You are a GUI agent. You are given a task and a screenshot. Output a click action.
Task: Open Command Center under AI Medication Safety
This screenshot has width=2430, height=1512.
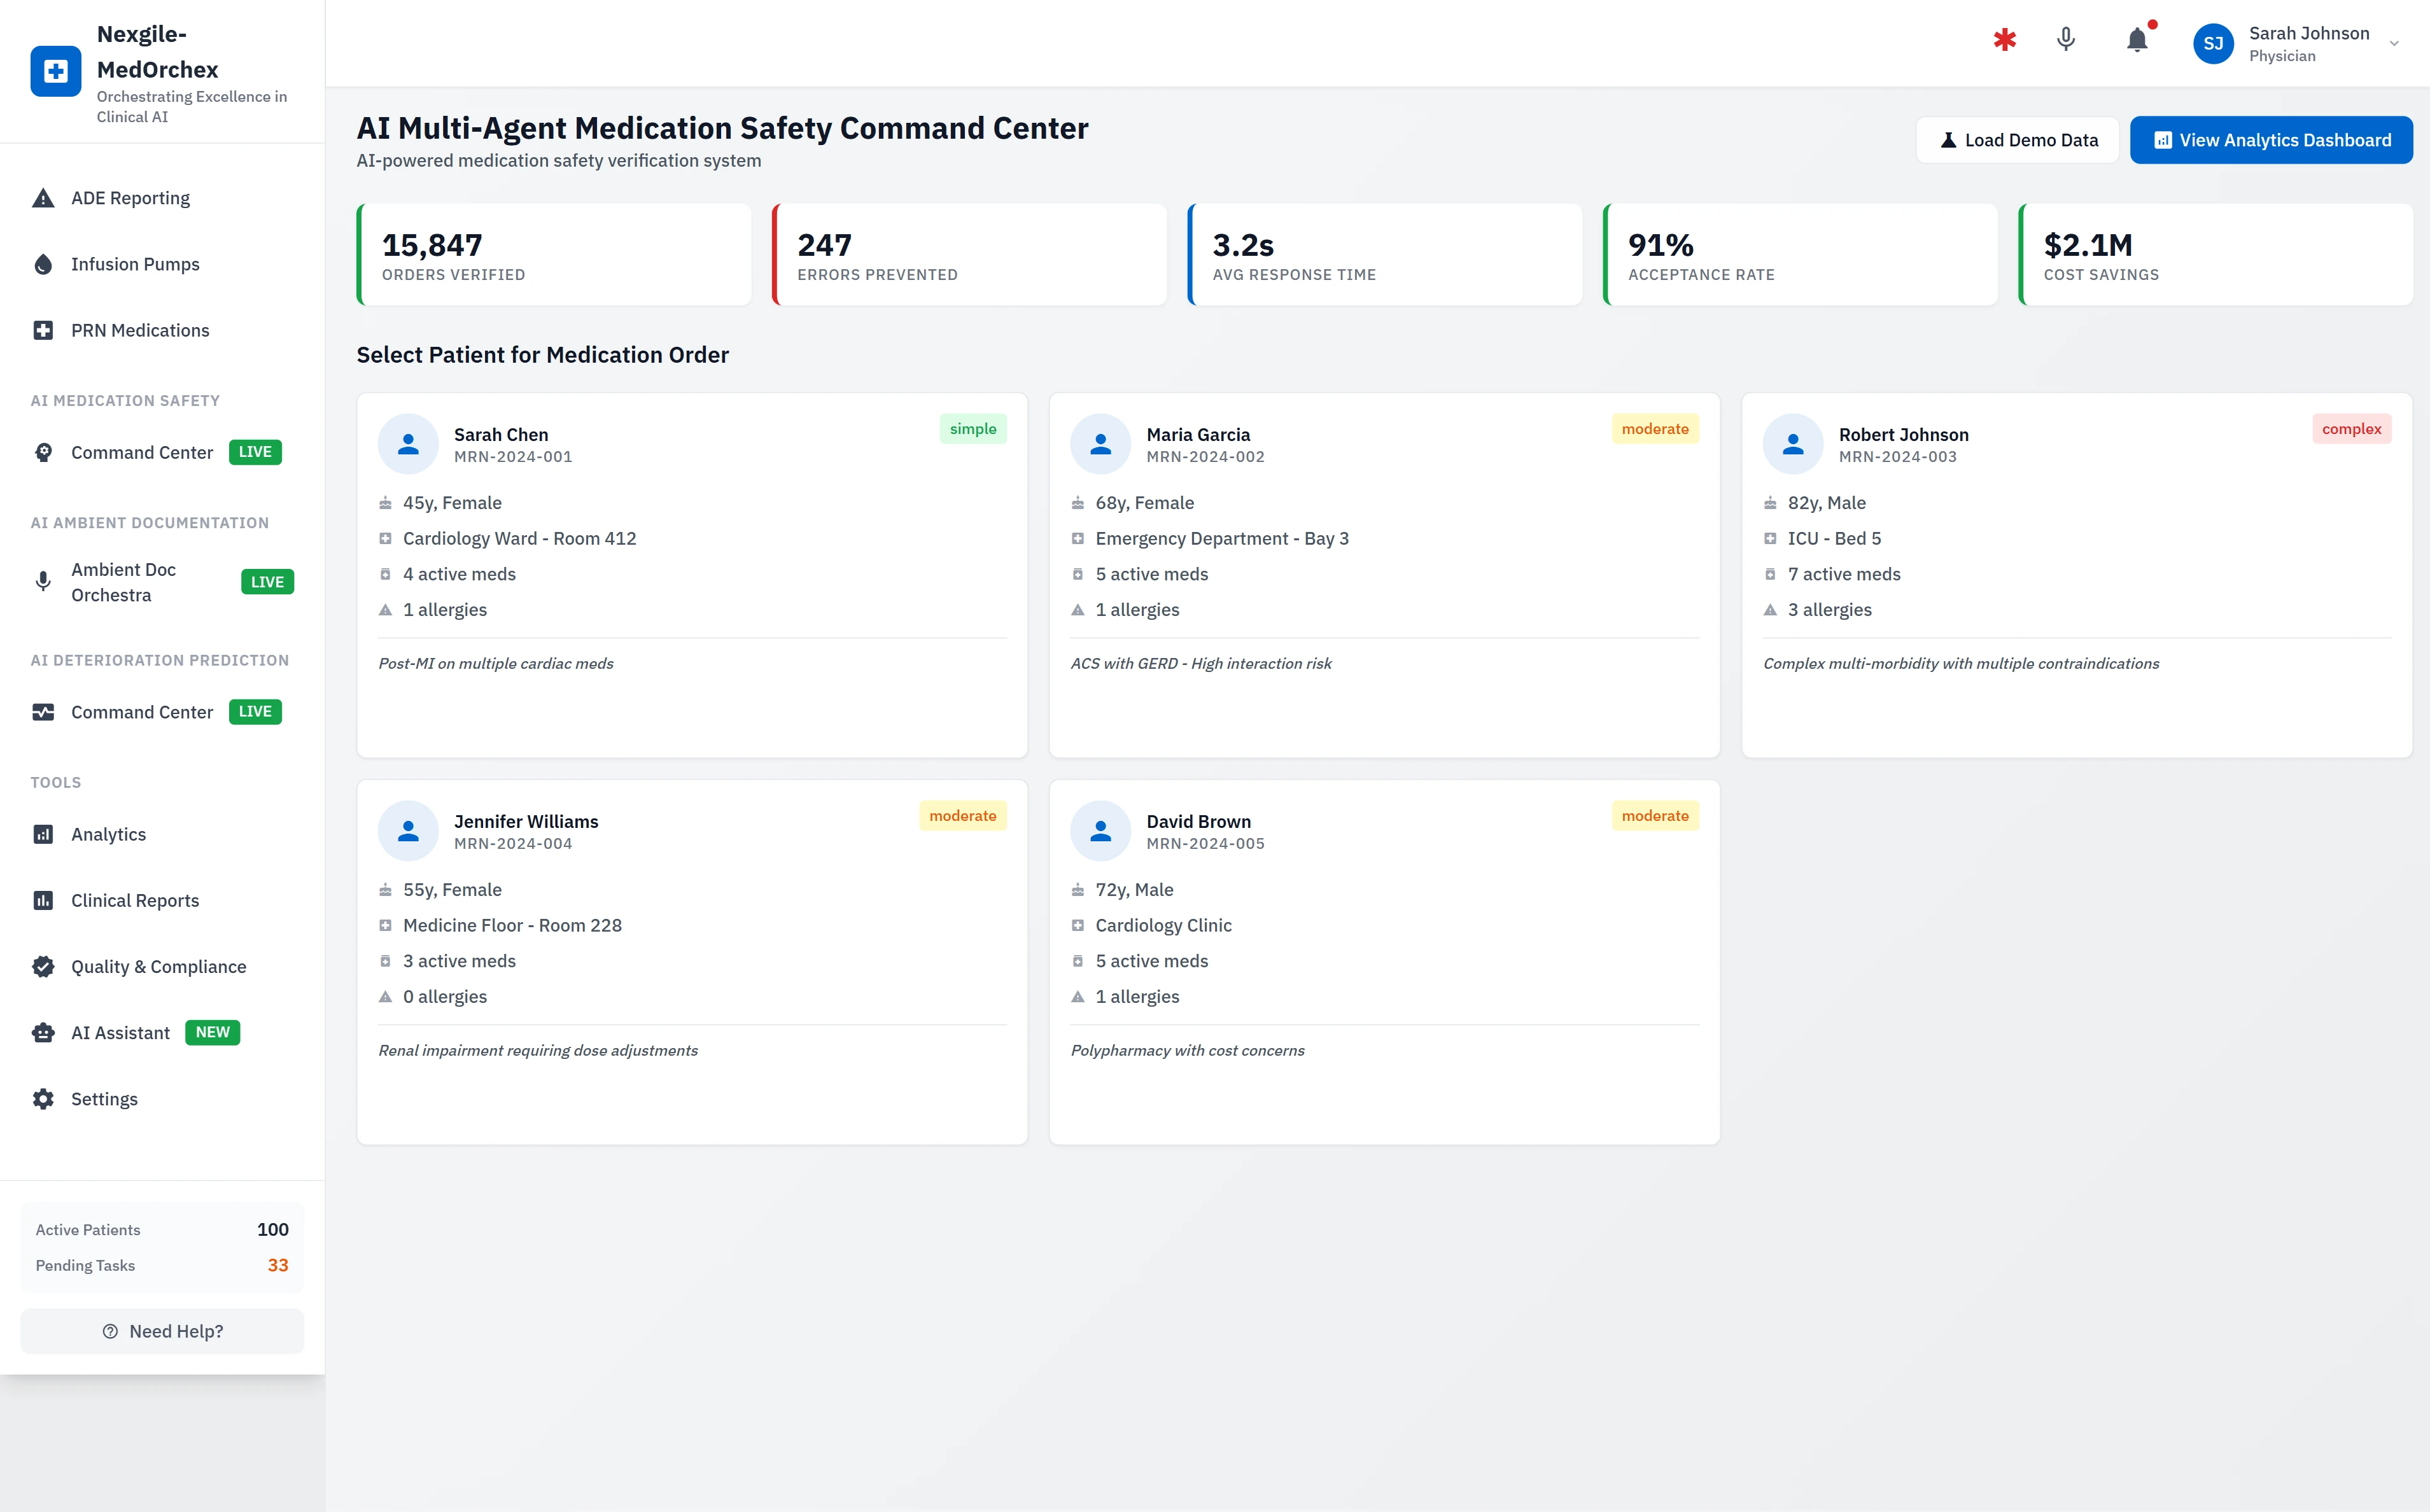142,452
